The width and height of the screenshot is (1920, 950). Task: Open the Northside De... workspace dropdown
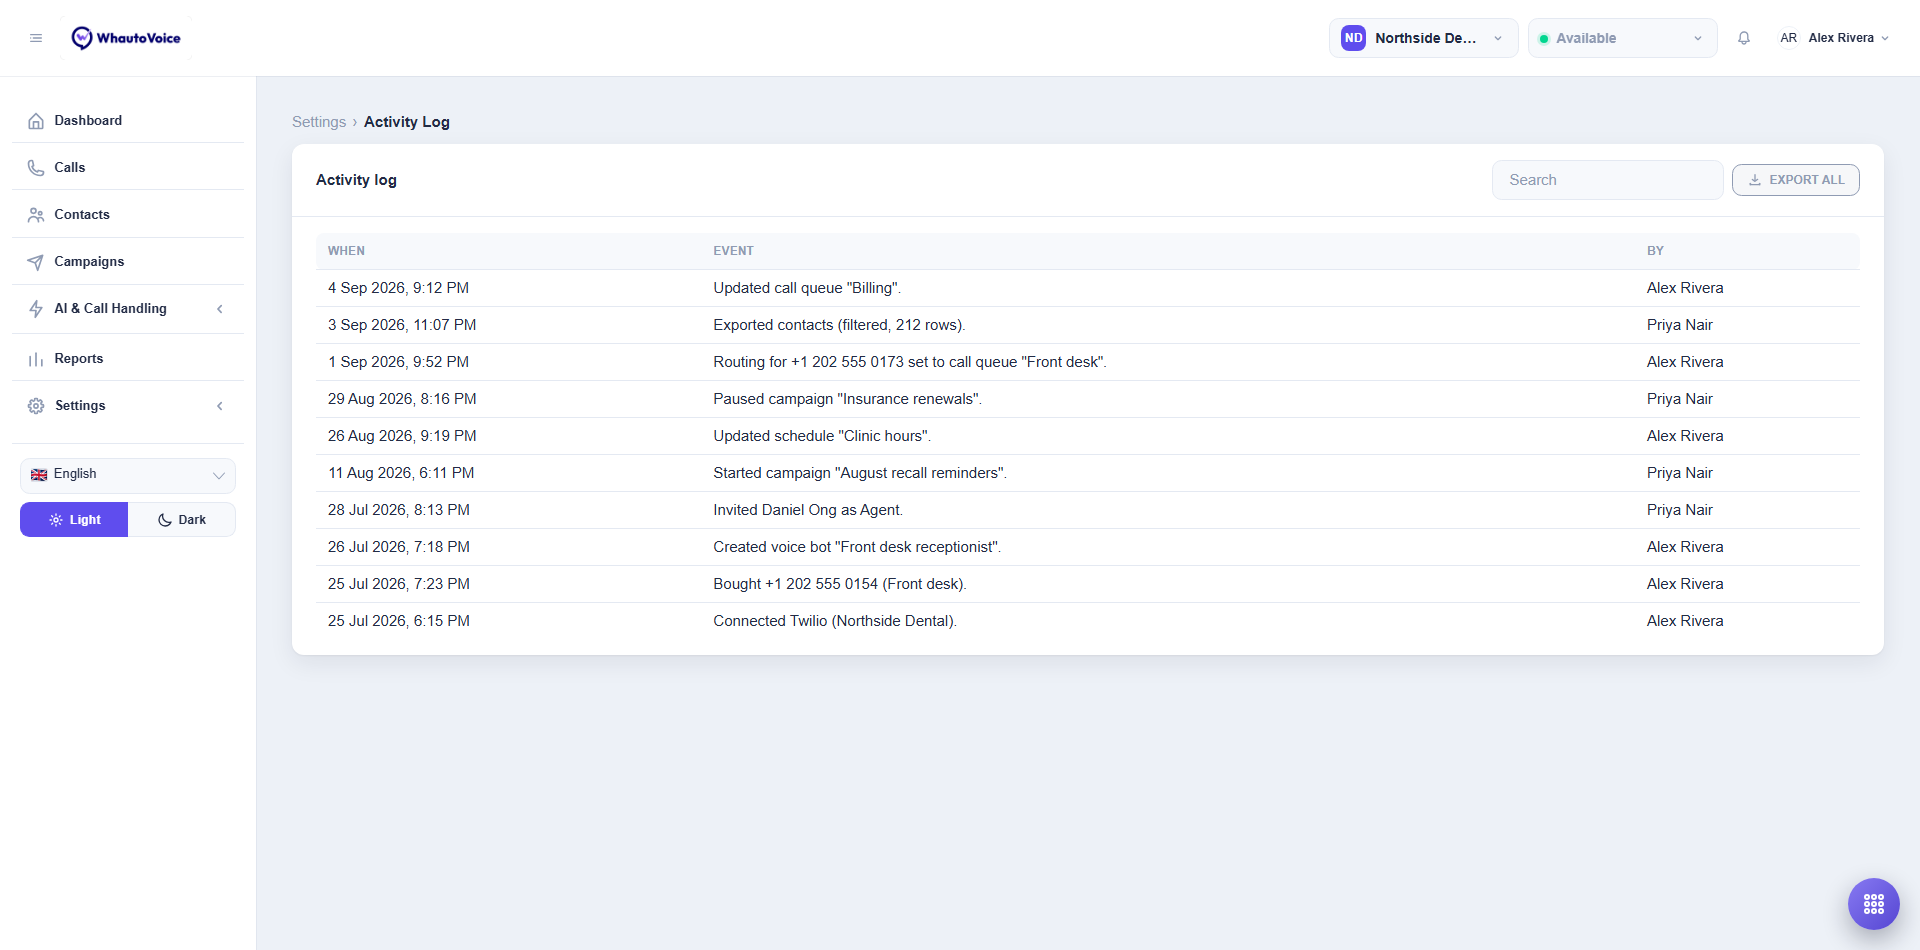point(1423,38)
